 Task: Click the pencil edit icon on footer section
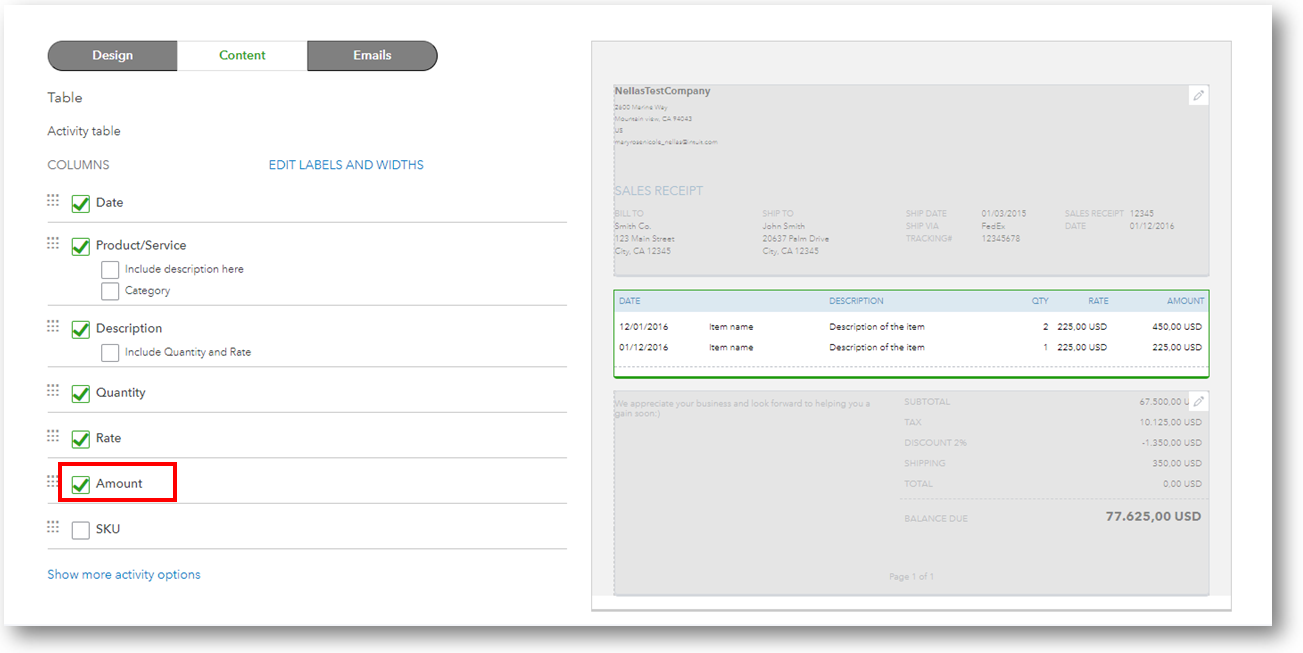pyautogui.click(x=1198, y=401)
